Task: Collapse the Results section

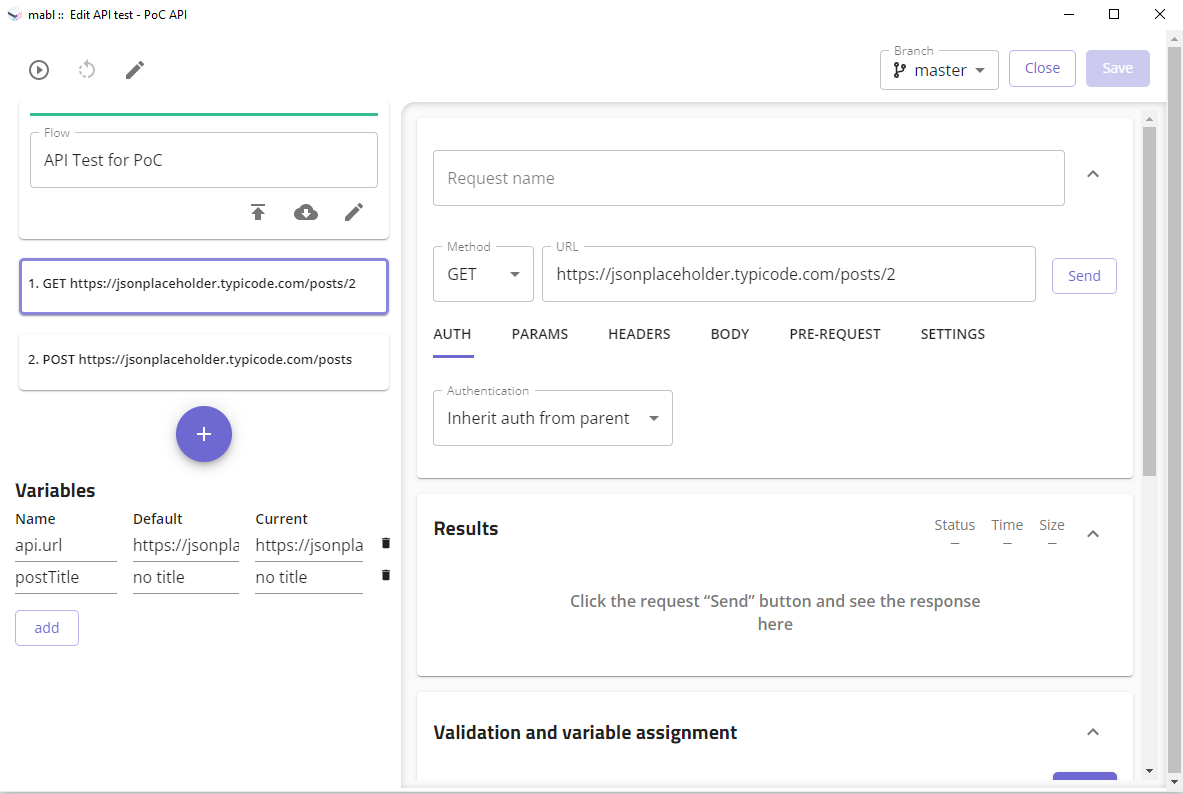Action: point(1093,534)
